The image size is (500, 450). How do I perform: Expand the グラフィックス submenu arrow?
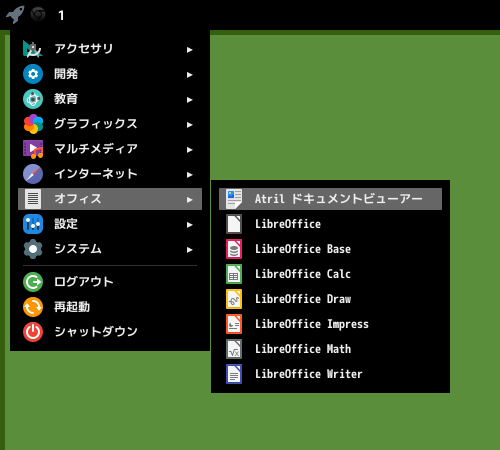[x=190, y=125]
